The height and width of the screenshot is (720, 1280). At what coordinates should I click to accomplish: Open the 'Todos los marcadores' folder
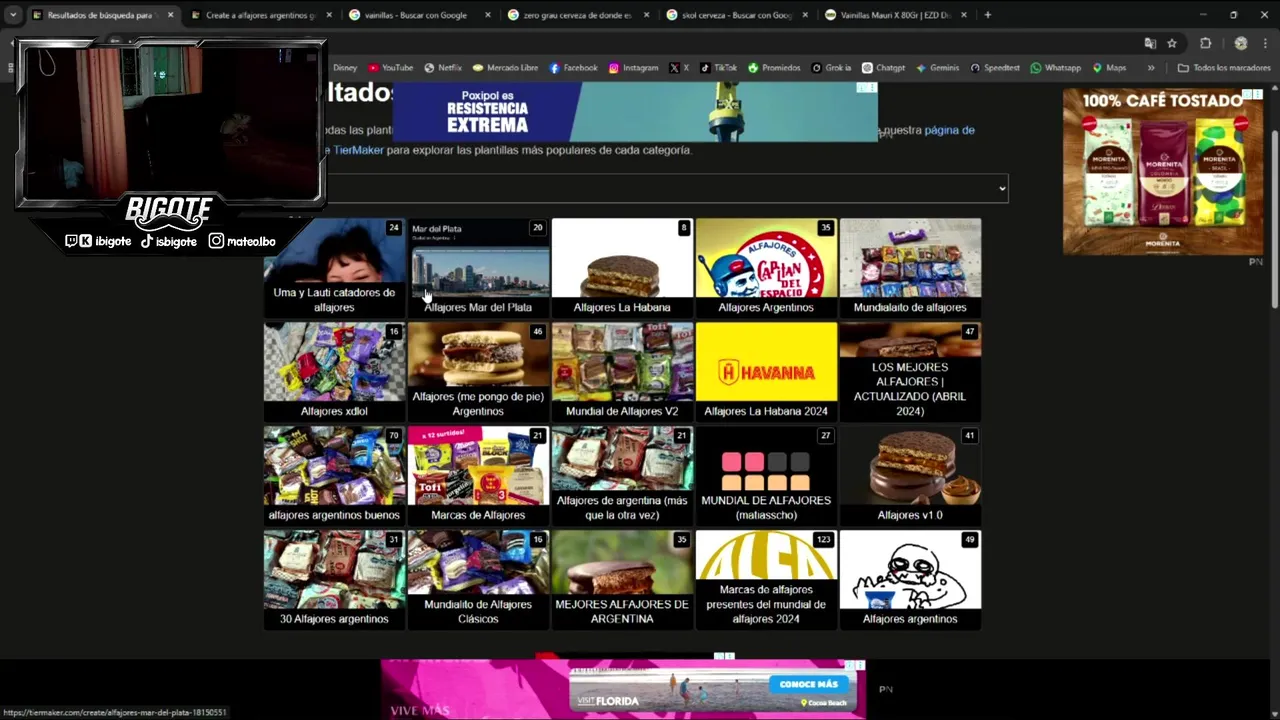pyautogui.click(x=1224, y=68)
